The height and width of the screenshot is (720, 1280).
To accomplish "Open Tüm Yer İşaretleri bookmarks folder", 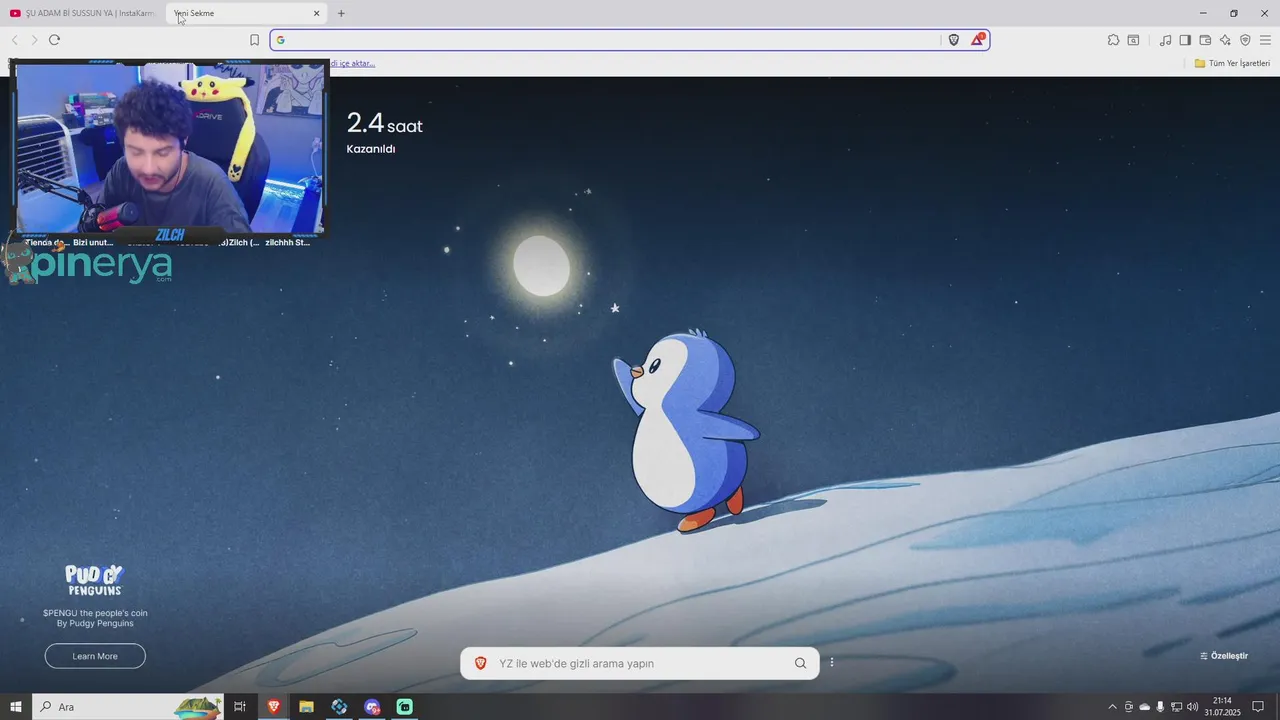I will pos(1232,63).
